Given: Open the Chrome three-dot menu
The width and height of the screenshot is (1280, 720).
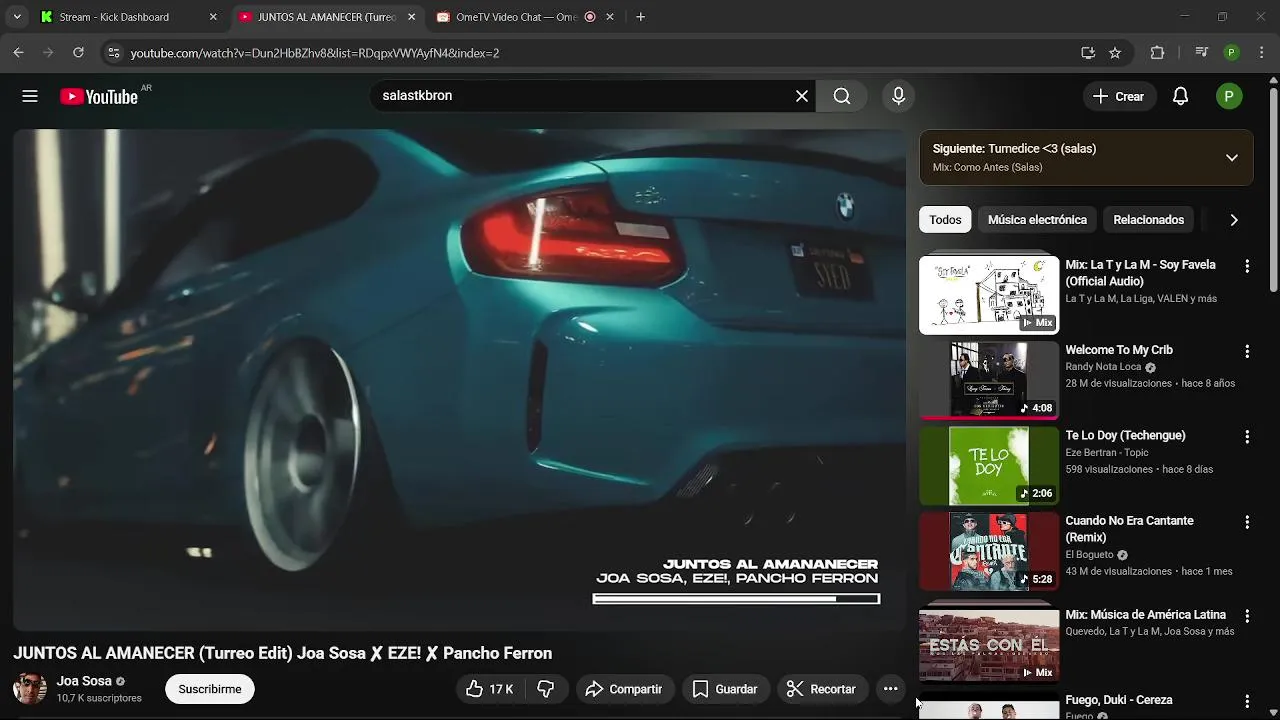Looking at the screenshot, I should 1262,53.
